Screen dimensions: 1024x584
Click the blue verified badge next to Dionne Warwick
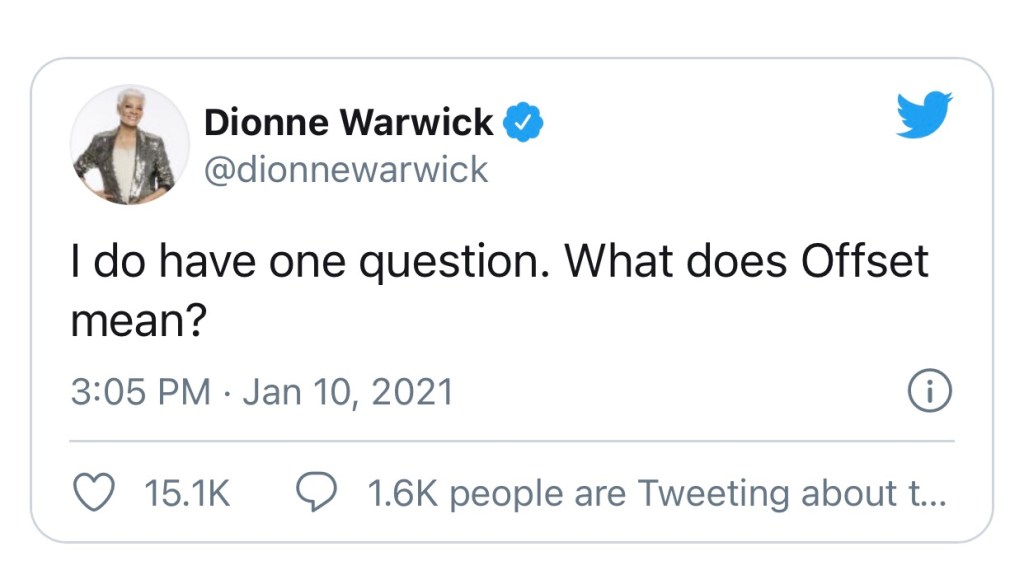[522, 120]
